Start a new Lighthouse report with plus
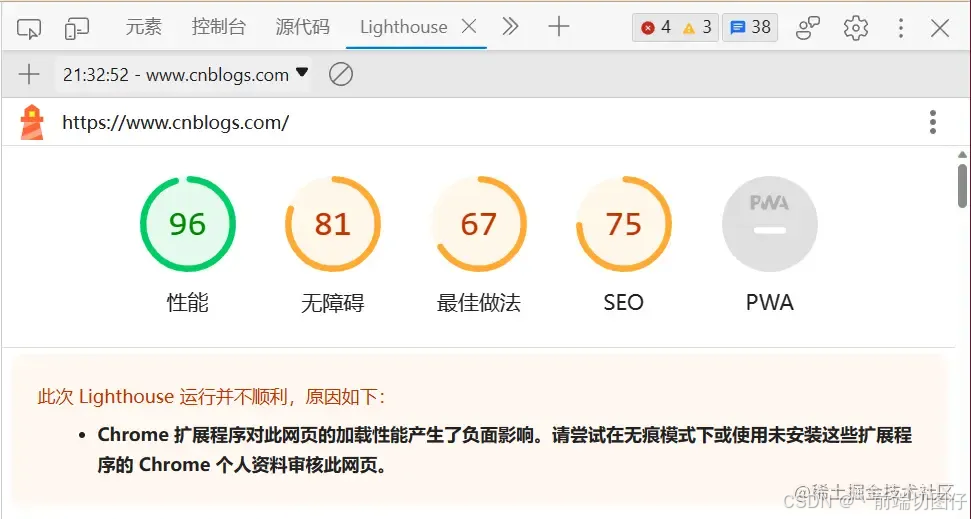Viewport: 971px width, 519px height. coord(29,74)
